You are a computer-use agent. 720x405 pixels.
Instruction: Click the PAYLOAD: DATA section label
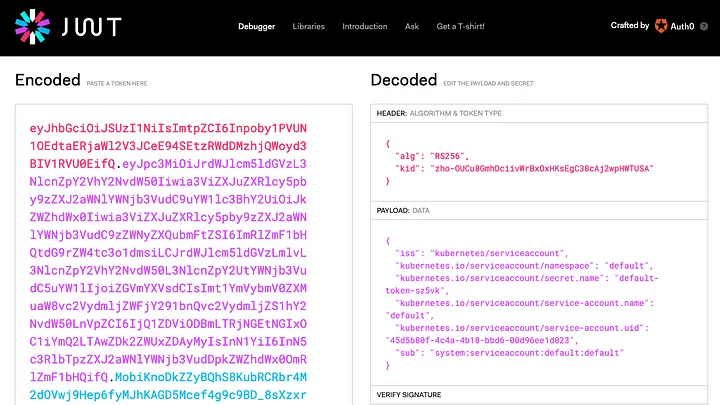coord(403,211)
